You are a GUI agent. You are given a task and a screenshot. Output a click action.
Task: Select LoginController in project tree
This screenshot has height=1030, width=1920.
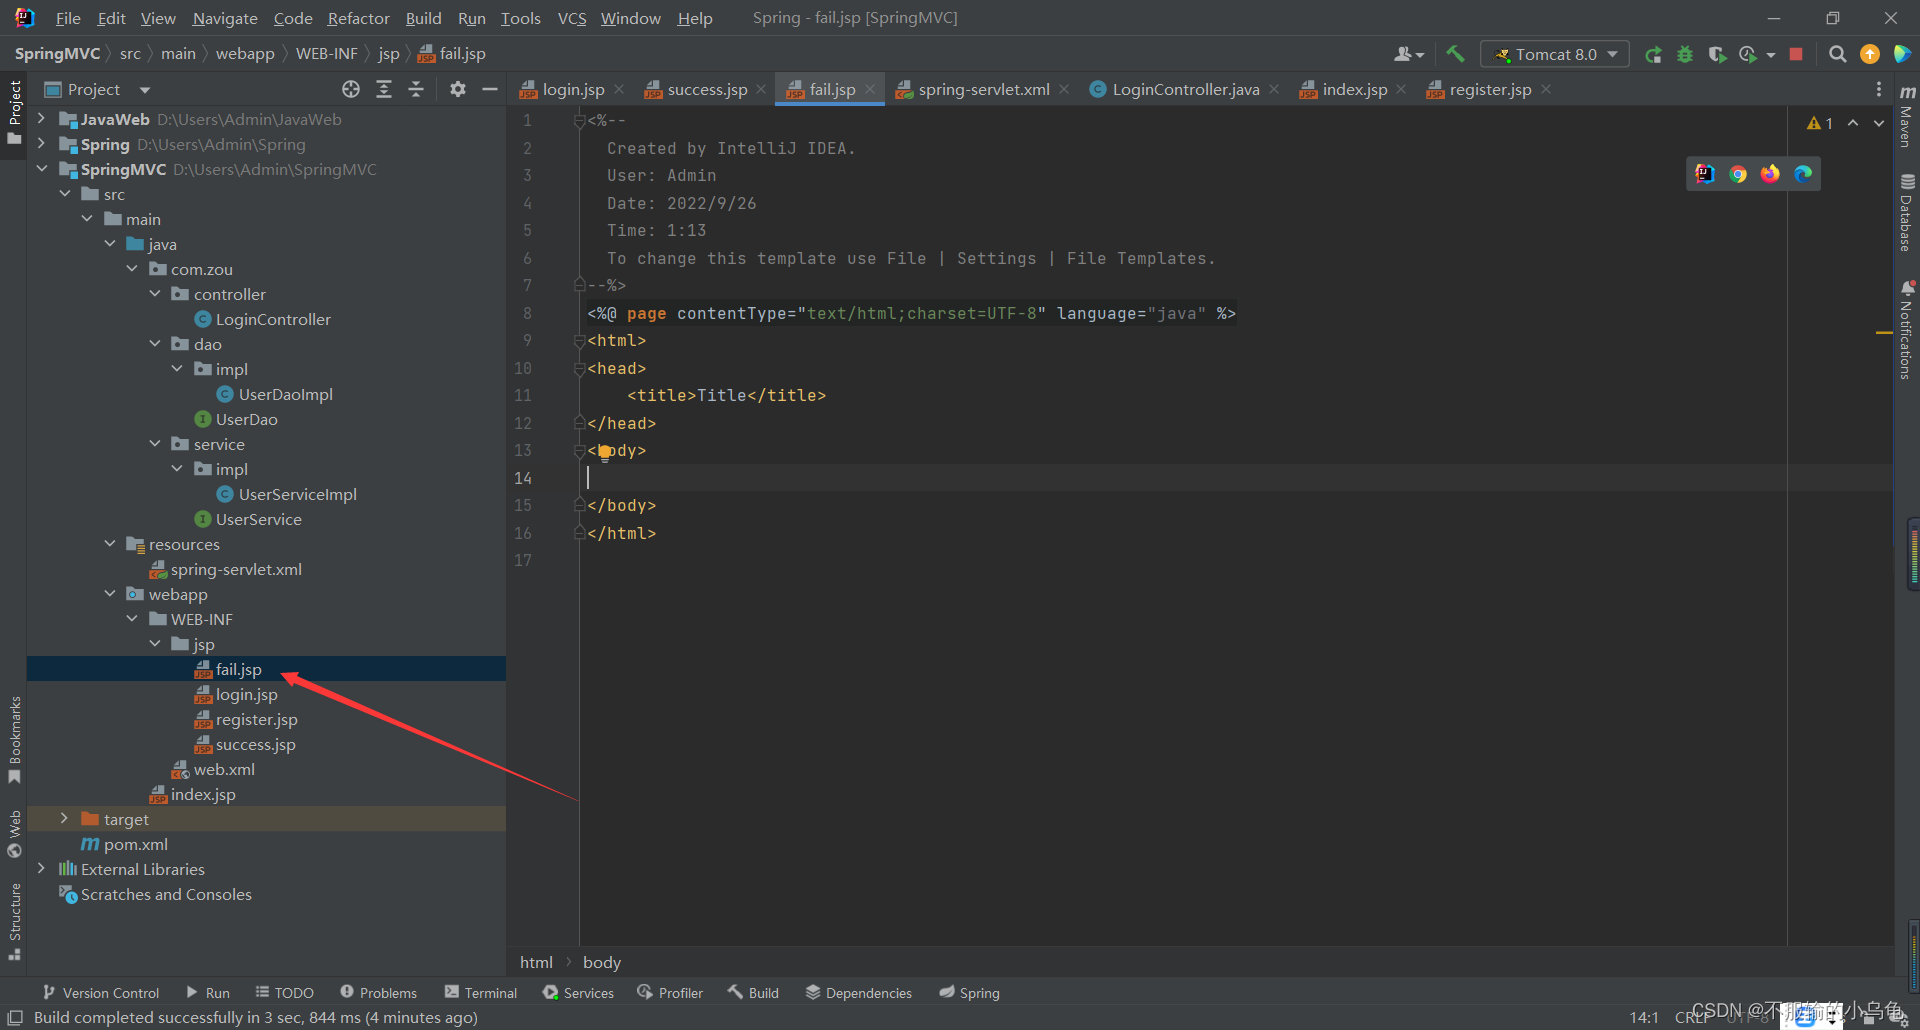pyautogui.click(x=273, y=319)
